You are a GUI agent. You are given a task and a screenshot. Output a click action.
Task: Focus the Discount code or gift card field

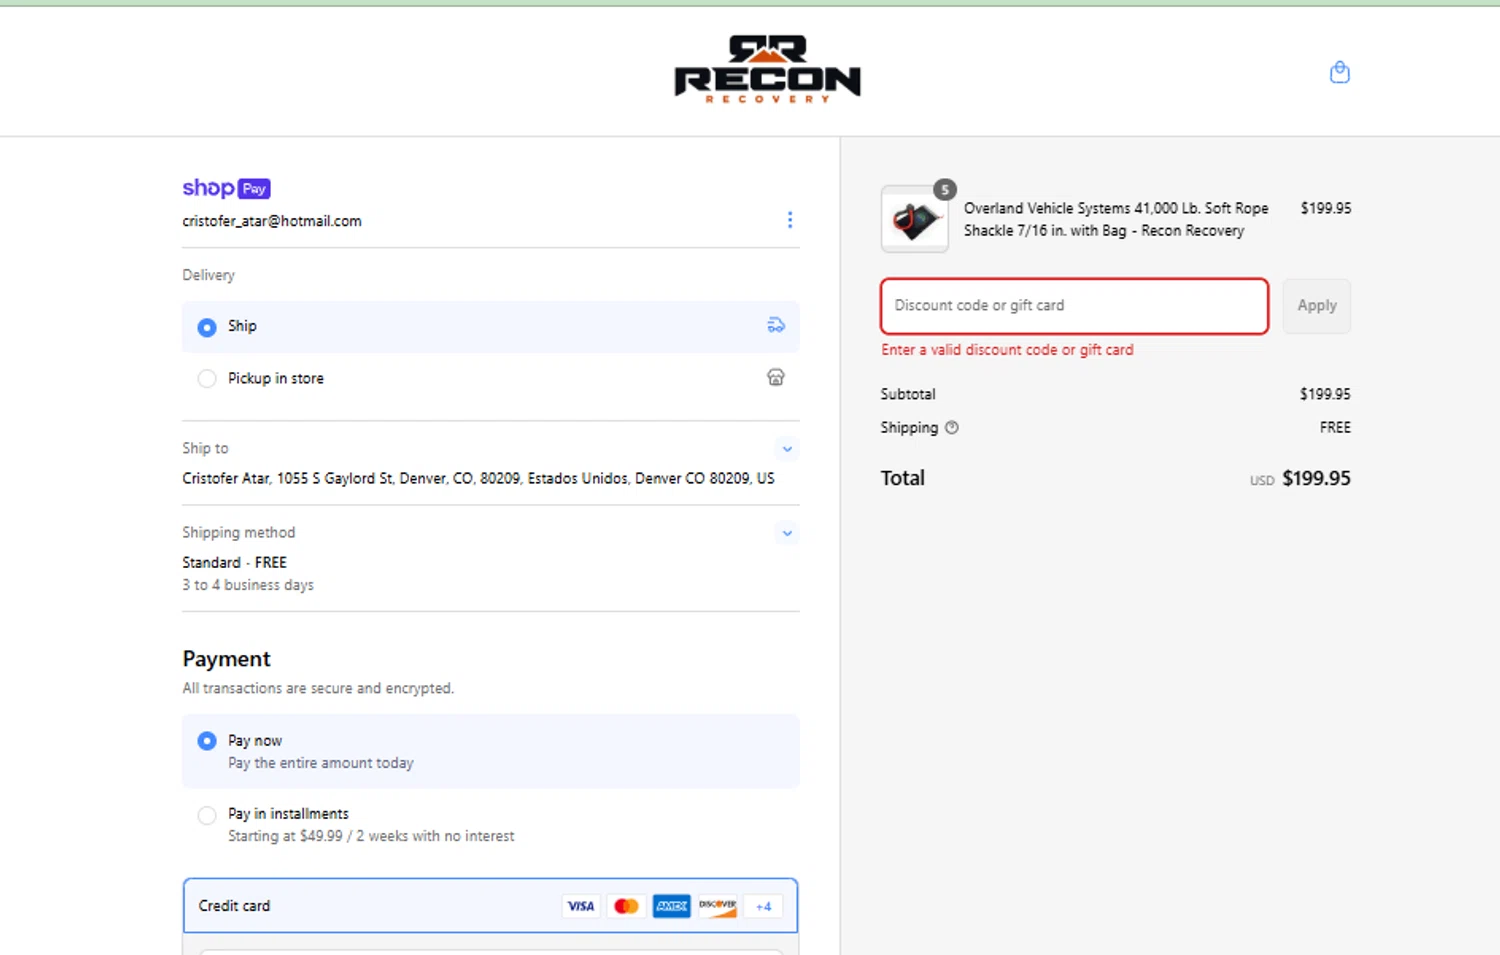pos(1075,306)
